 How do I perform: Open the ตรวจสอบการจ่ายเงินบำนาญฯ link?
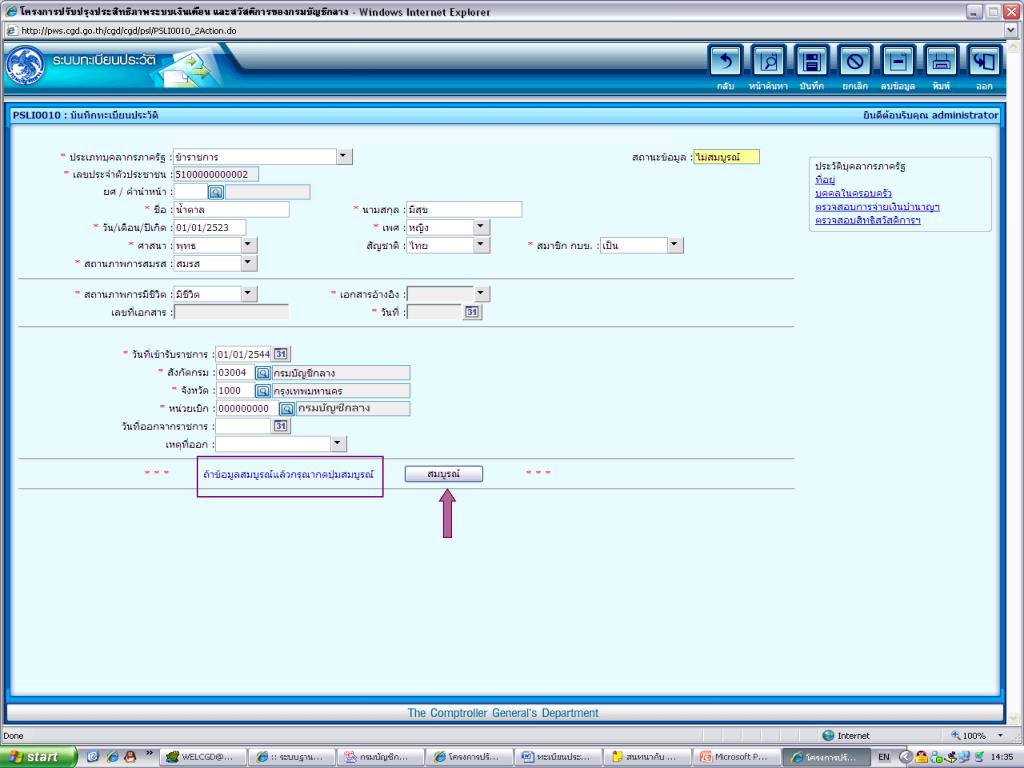[x=877, y=207]
